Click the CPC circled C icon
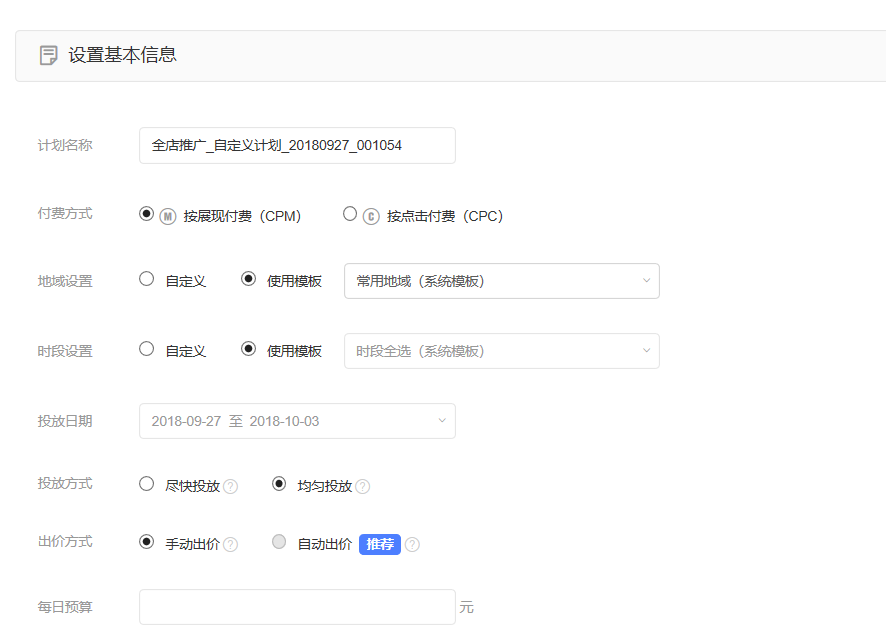The height and width of the screenshot is (633, 886). click(371, 216)
